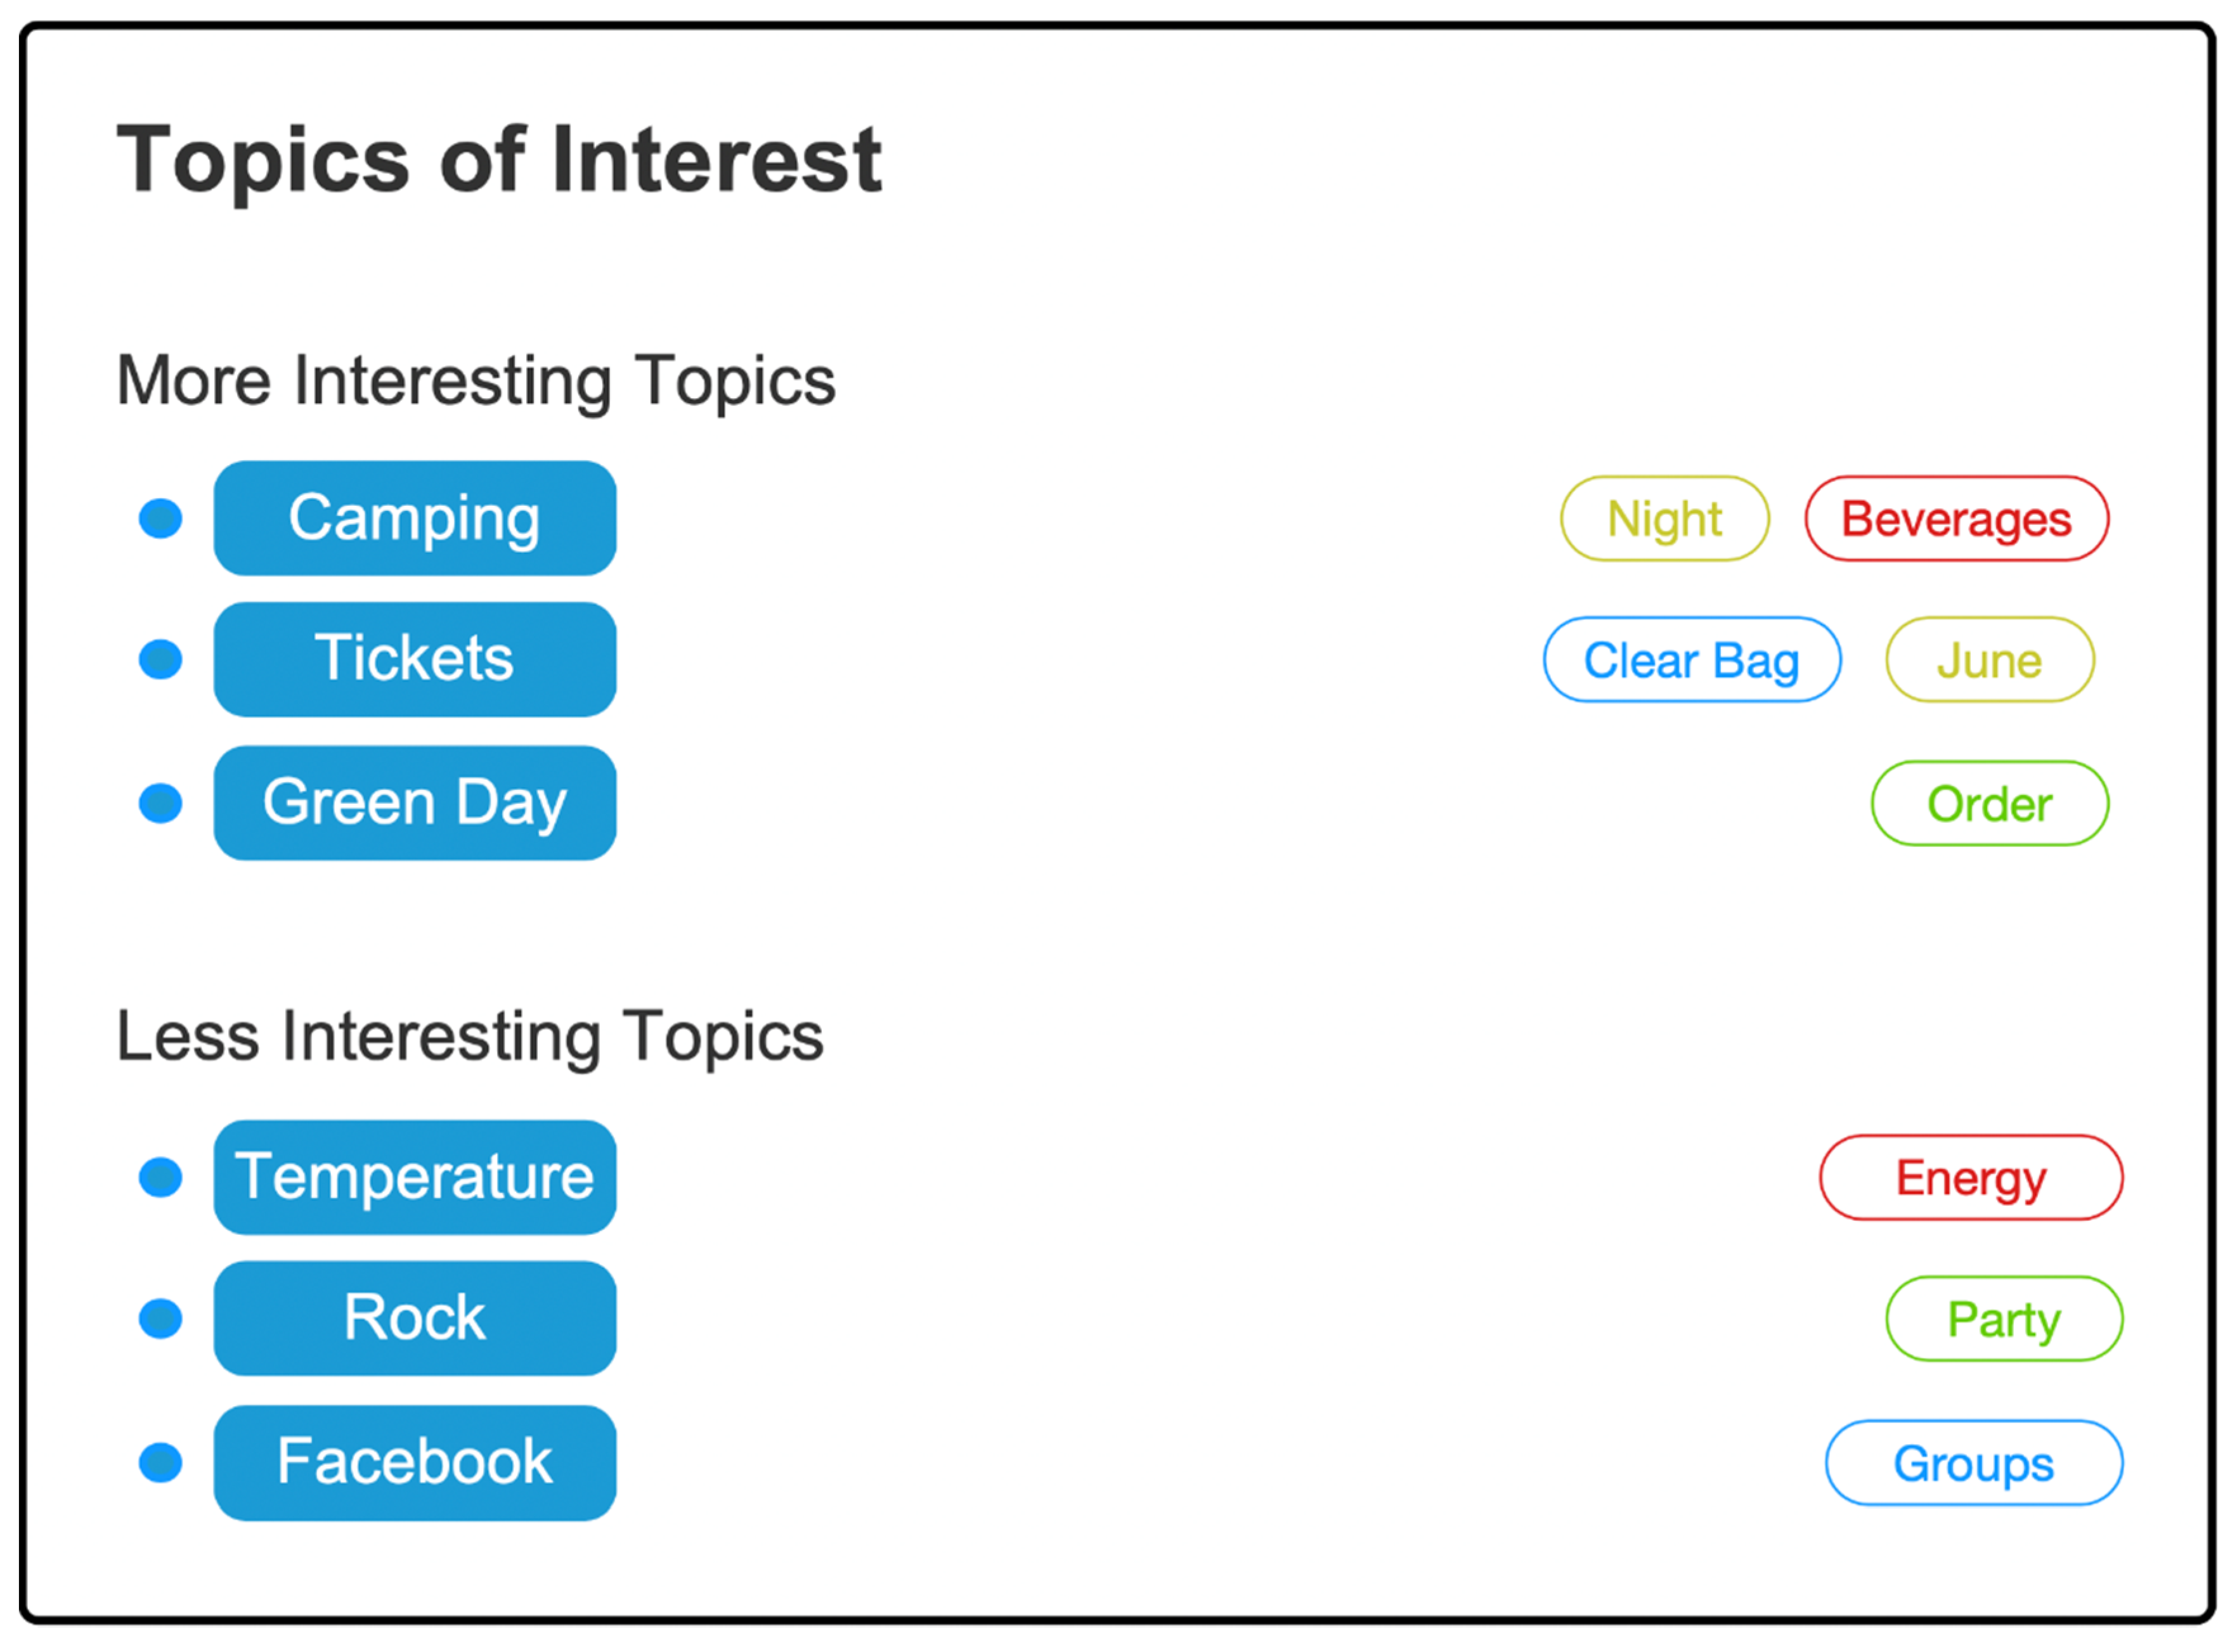Select the bullet dot beside Rock
Screen dimensions: 2237x1652
[161, 1318]
